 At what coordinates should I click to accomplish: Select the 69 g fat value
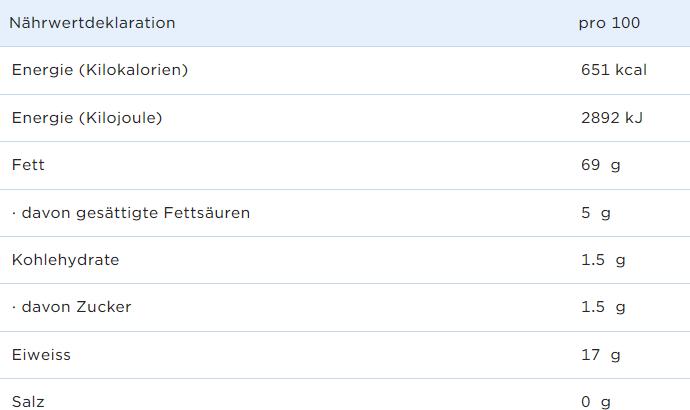click(601, 165)
